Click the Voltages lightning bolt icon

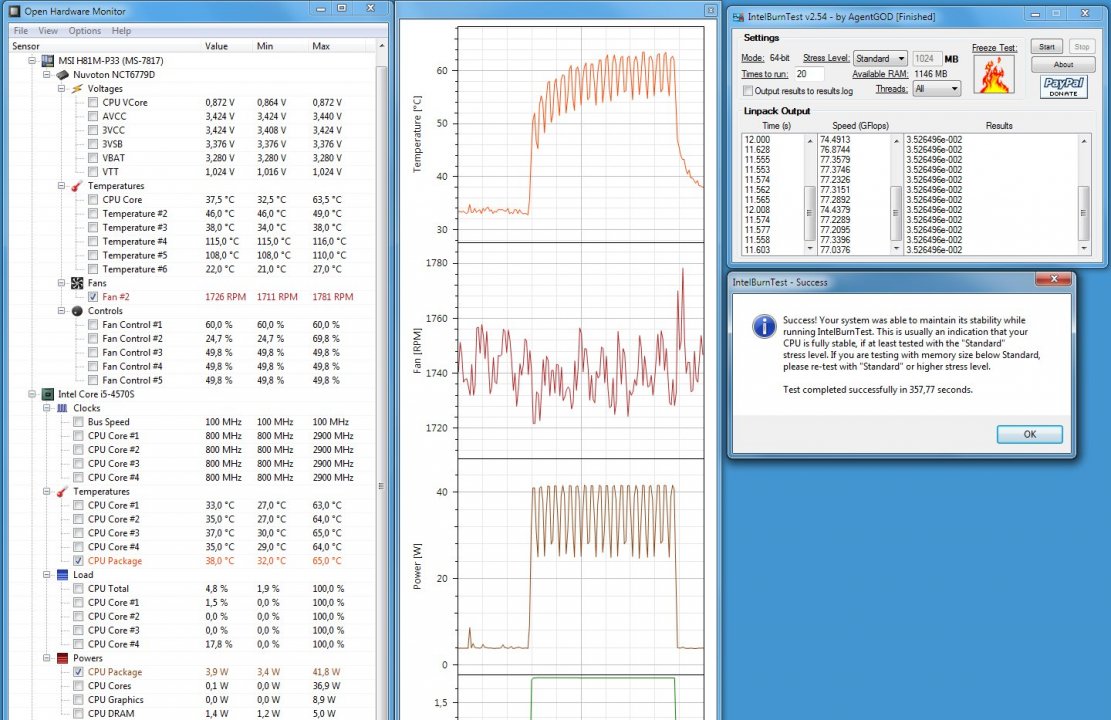(x=76, y=88)
